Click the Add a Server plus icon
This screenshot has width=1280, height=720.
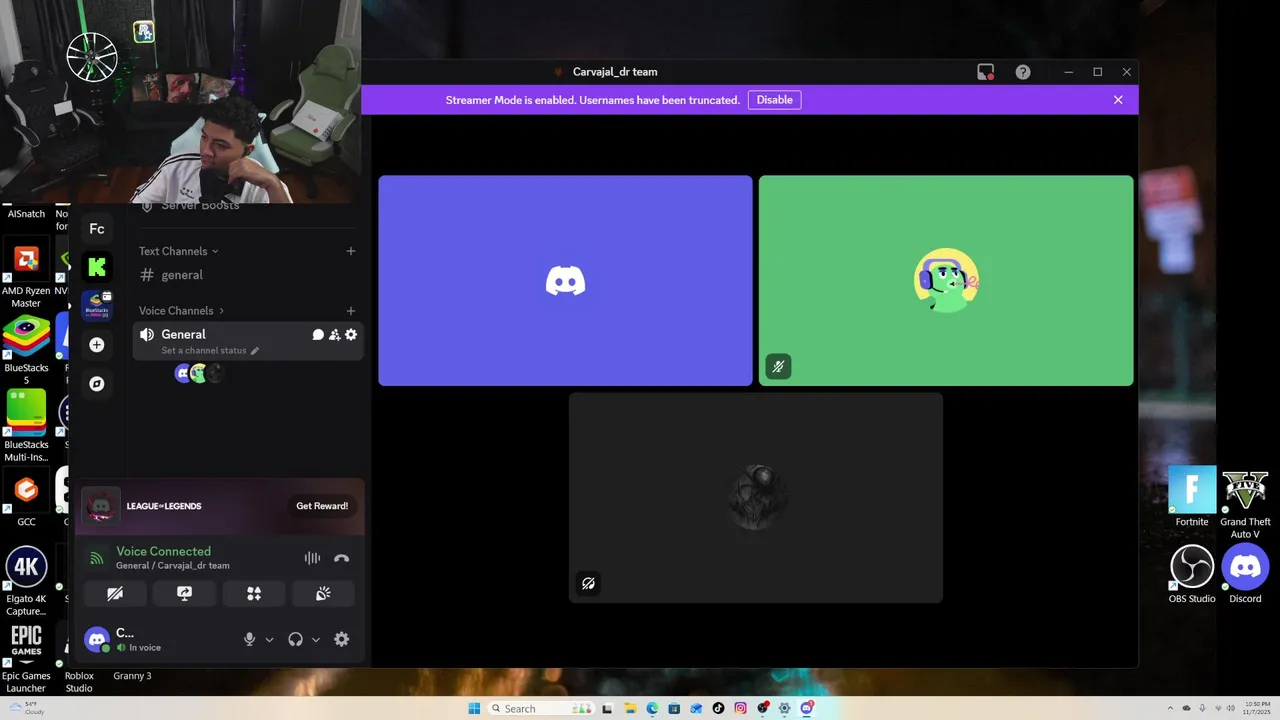pos(97,345)
